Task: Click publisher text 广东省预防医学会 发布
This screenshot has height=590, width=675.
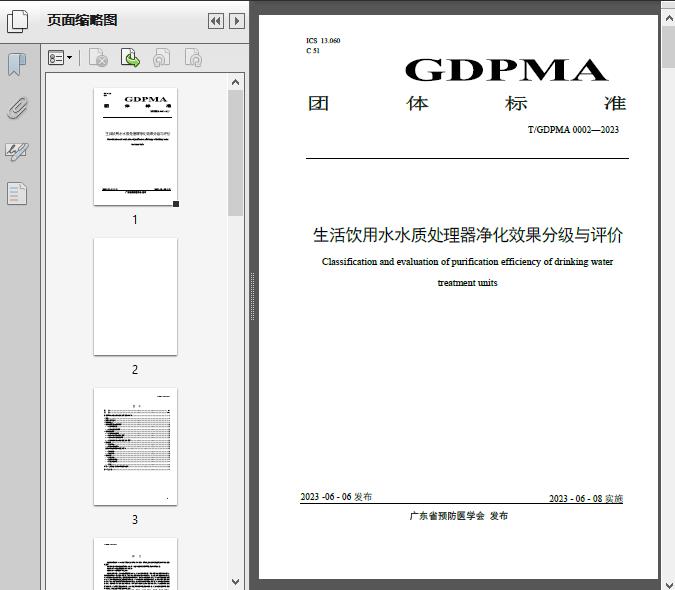Action: tap(458, 516)
